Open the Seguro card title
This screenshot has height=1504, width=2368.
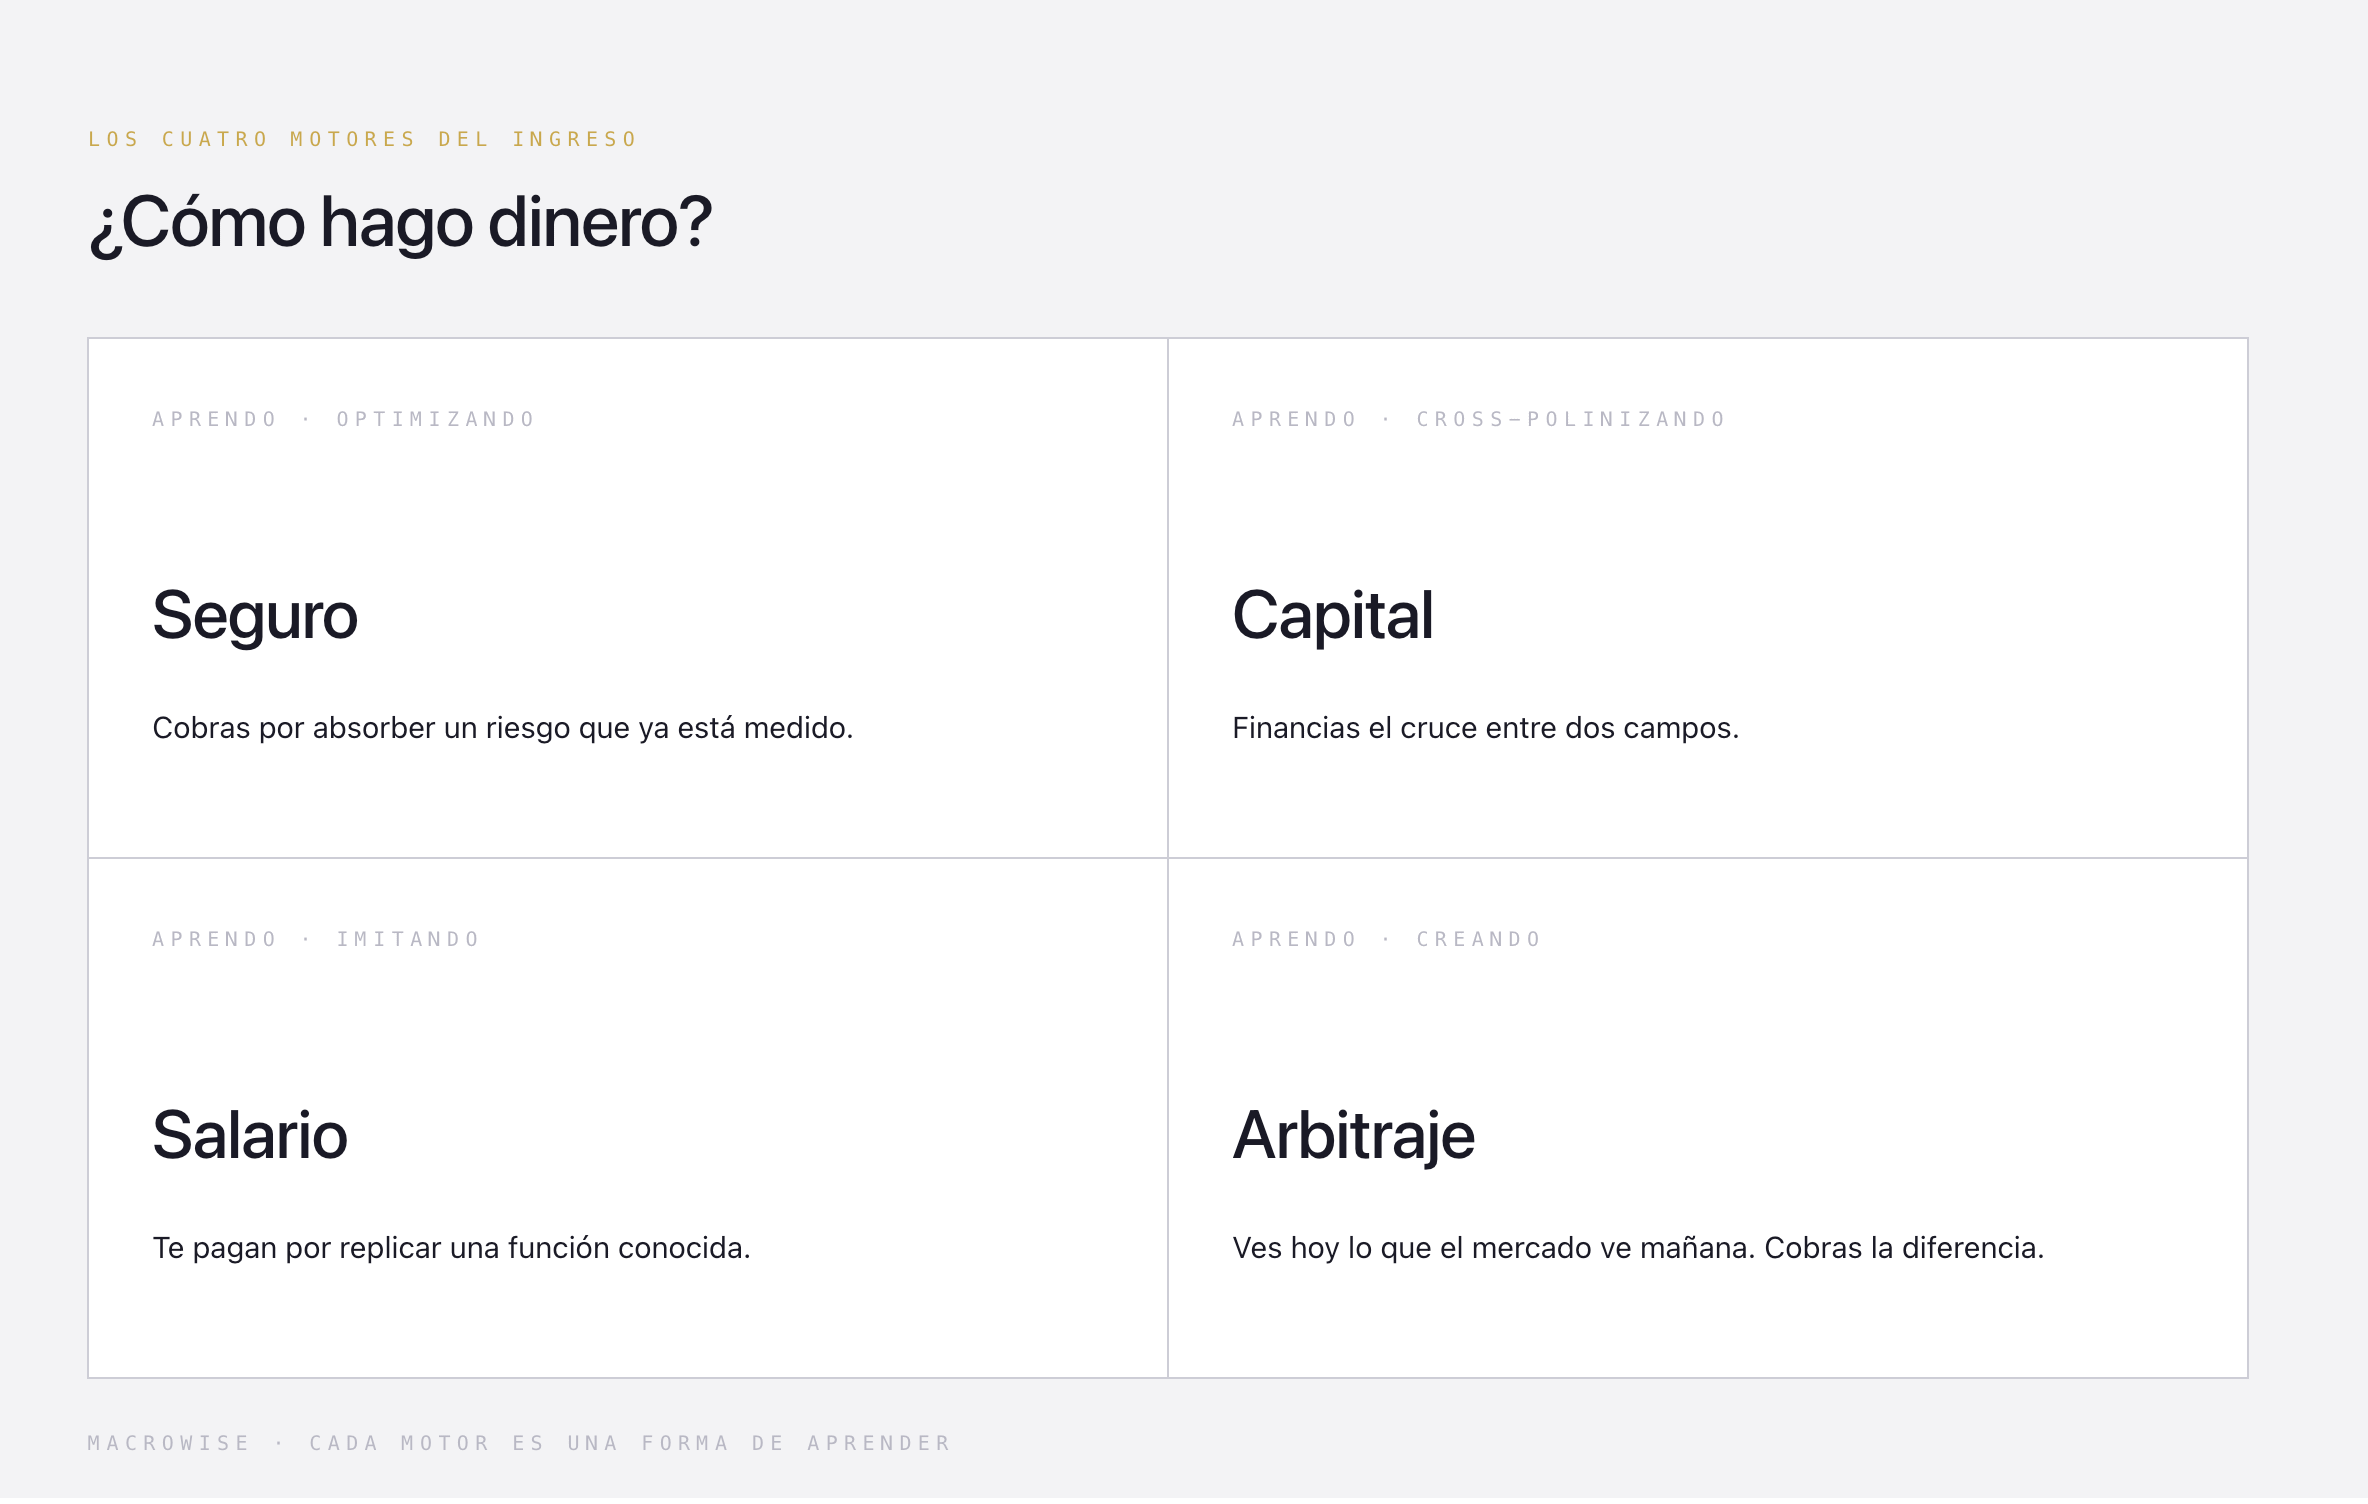click(255, 616)
